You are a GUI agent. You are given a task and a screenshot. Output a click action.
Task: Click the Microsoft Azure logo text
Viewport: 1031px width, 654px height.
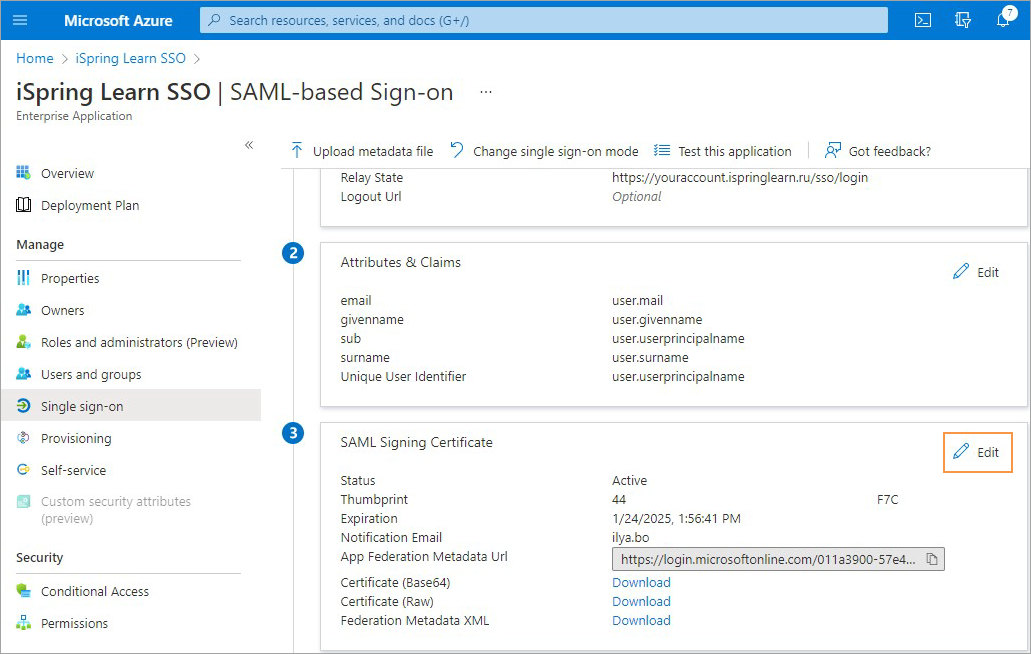point(118,20)
